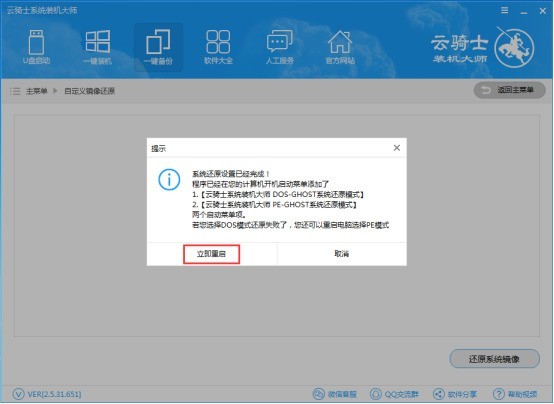
Task: Open the U盘启动 tool
Action: coord(36,47)
